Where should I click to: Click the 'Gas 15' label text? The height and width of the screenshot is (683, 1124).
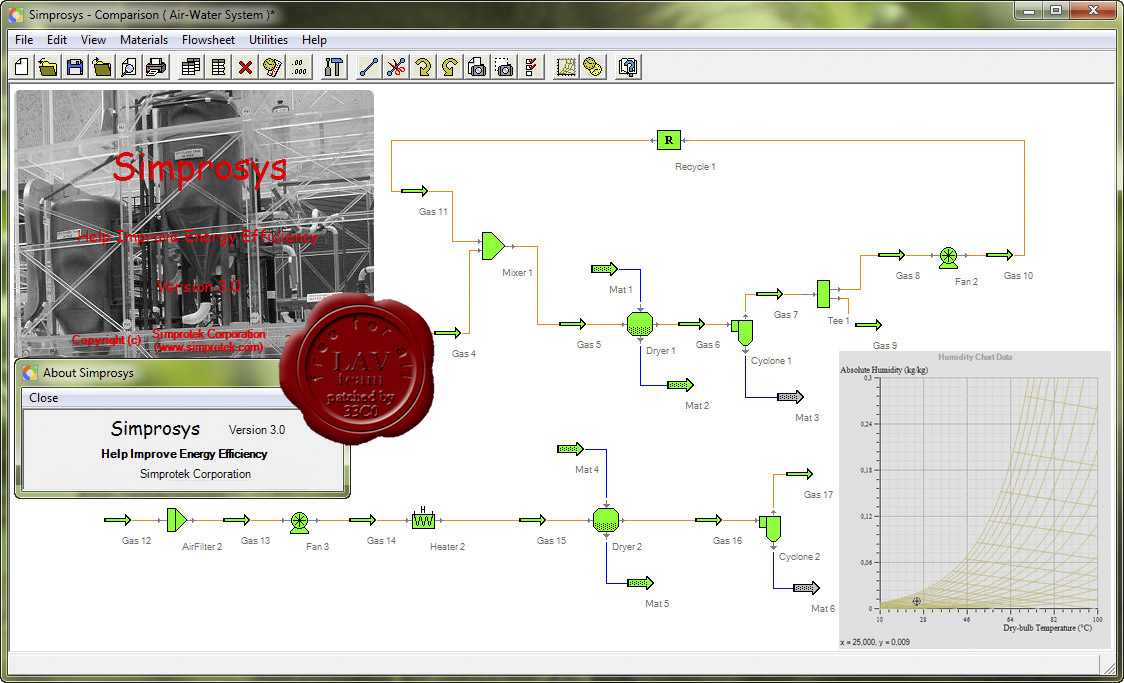[551, 540]
